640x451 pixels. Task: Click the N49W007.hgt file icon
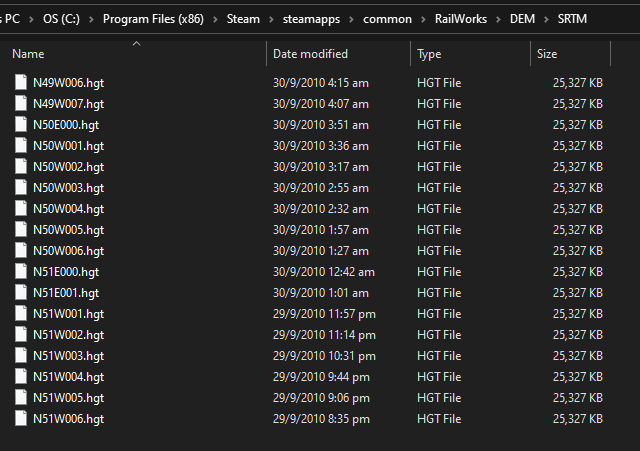[21, 104]
